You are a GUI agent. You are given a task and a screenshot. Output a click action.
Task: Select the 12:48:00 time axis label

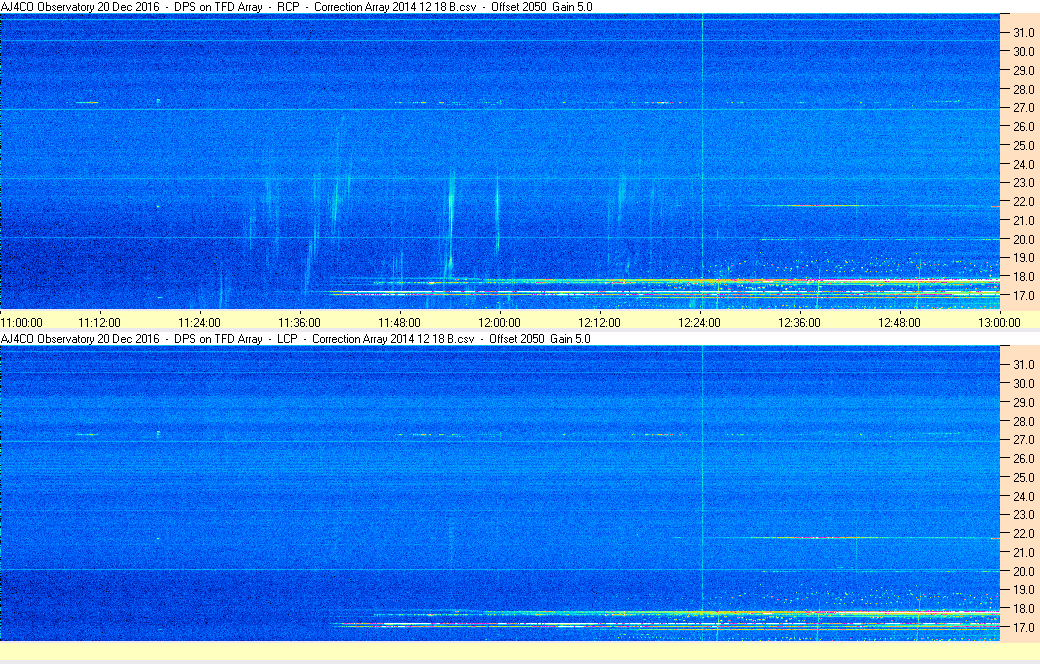click(x=899, y=322)
